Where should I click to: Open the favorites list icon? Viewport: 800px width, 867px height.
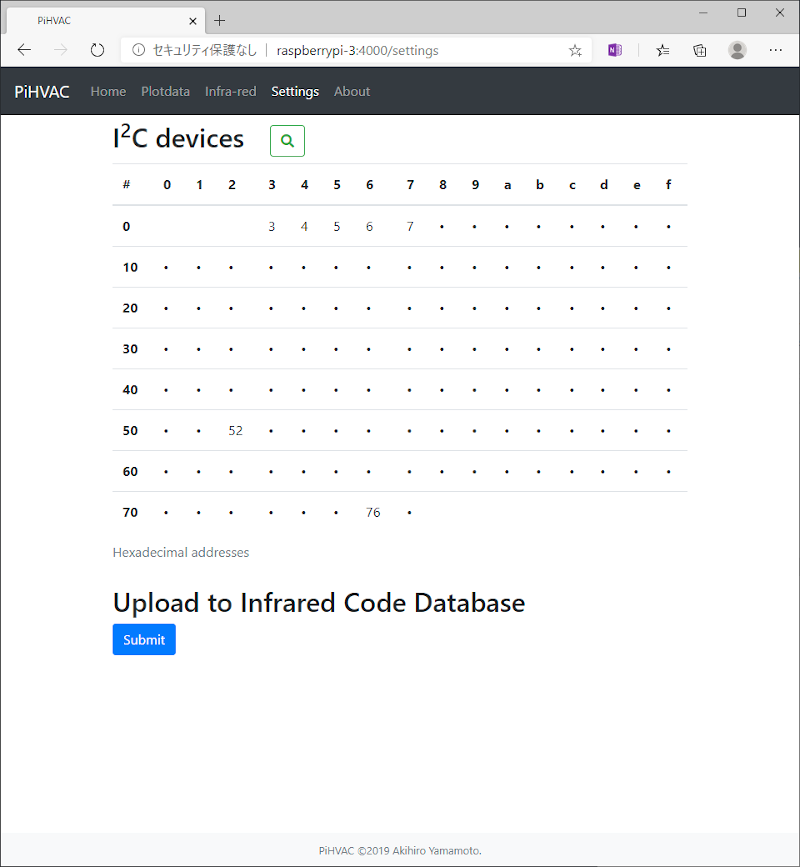point(663,50)
